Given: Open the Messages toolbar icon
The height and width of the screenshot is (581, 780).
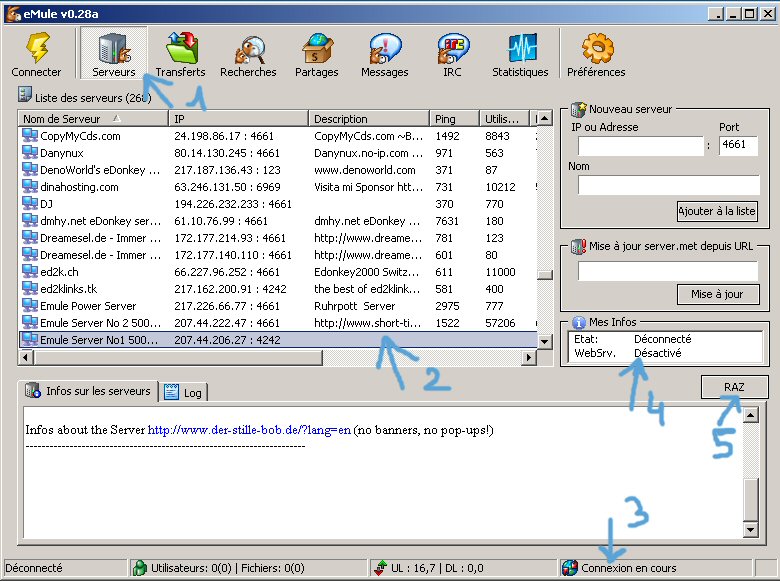Looking at the screenshot, I should 385,48.
